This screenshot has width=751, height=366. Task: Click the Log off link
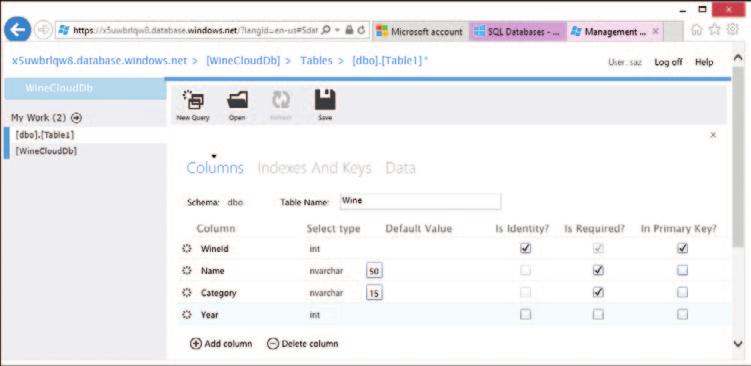point(668,62)
